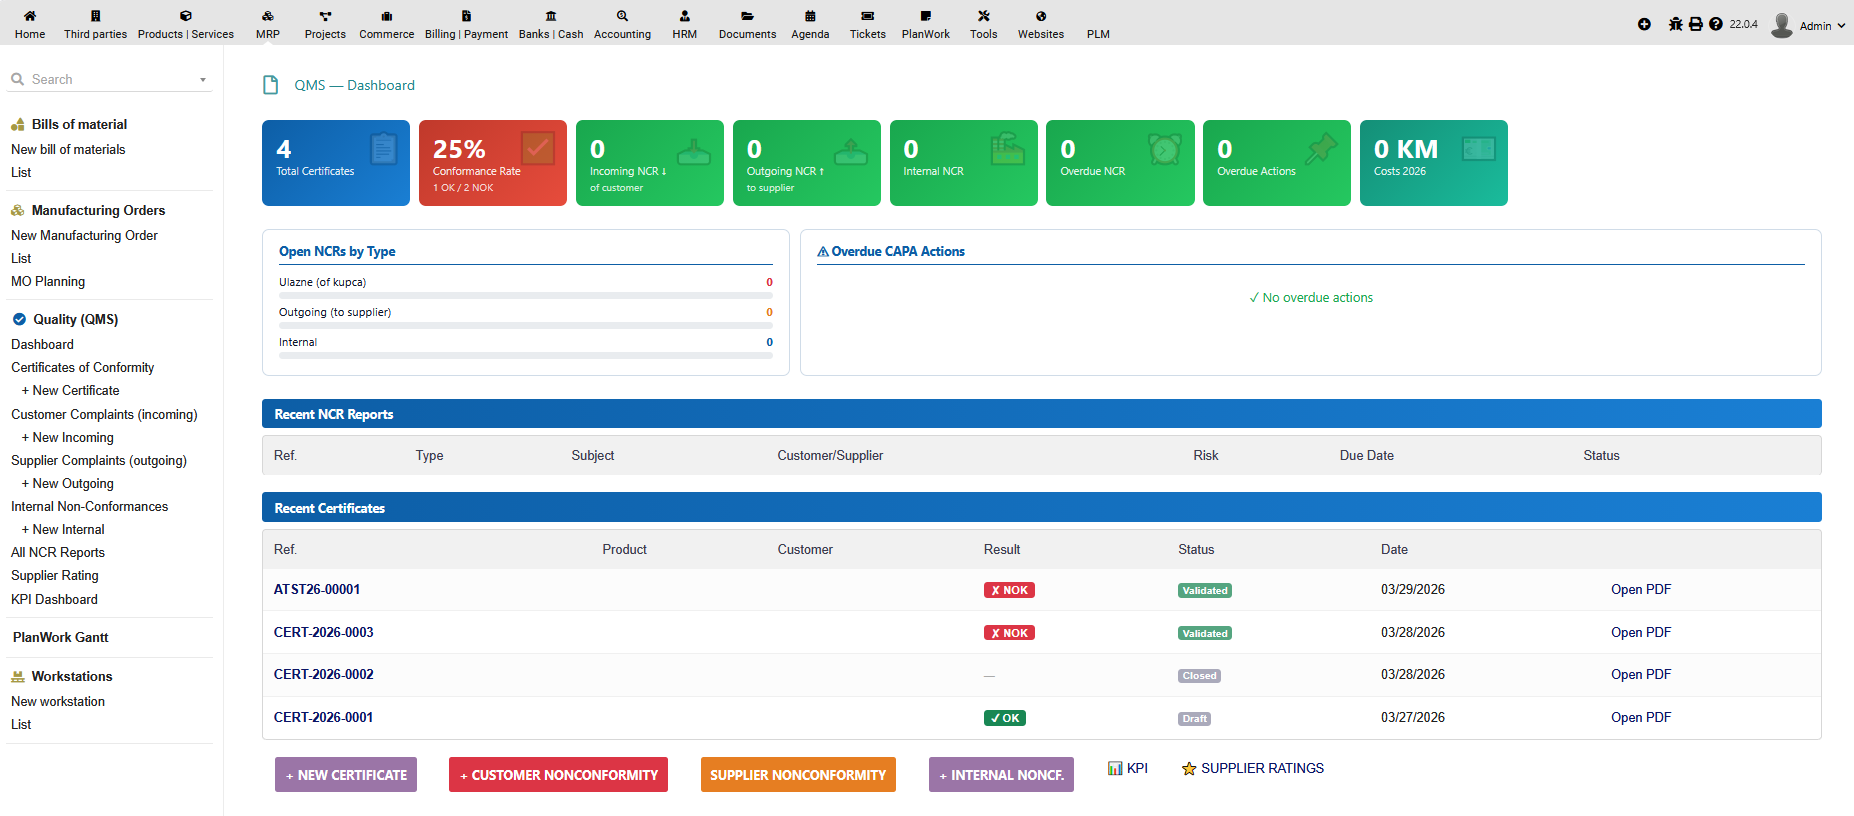This screenshot has width=1854, height=816.
Task: Click the + INTERNAL NONCF. button
Action: (1001, 775)
